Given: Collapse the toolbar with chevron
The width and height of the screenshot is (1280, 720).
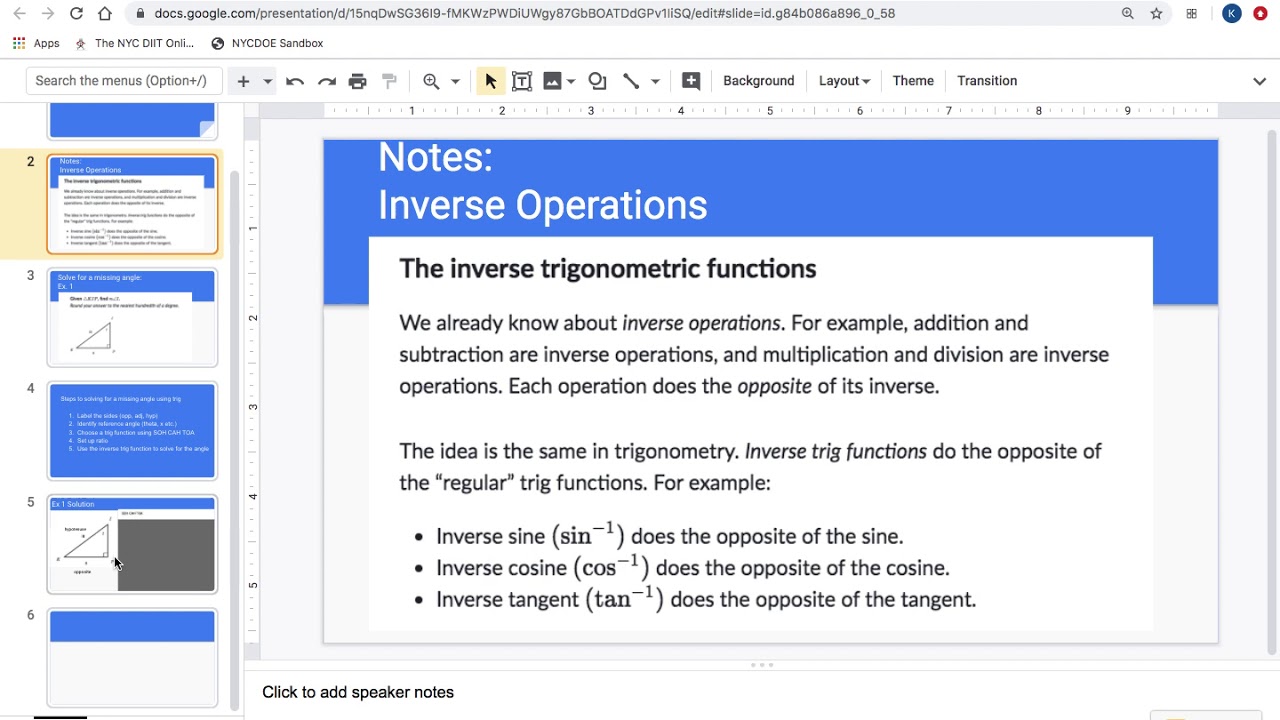Looking at the screenshot, I should pos(1260,81).
